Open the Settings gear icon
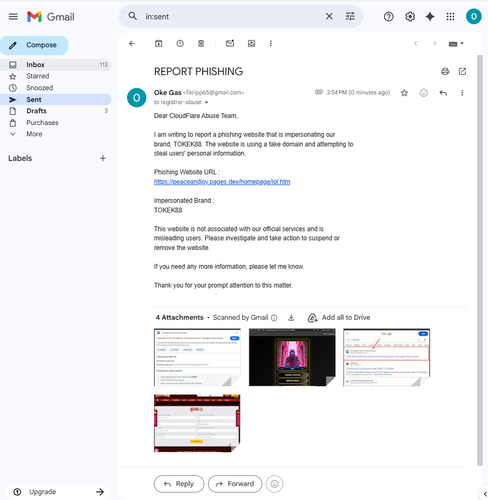This screenshot has height=500, width=488. (x=410, y=17)
